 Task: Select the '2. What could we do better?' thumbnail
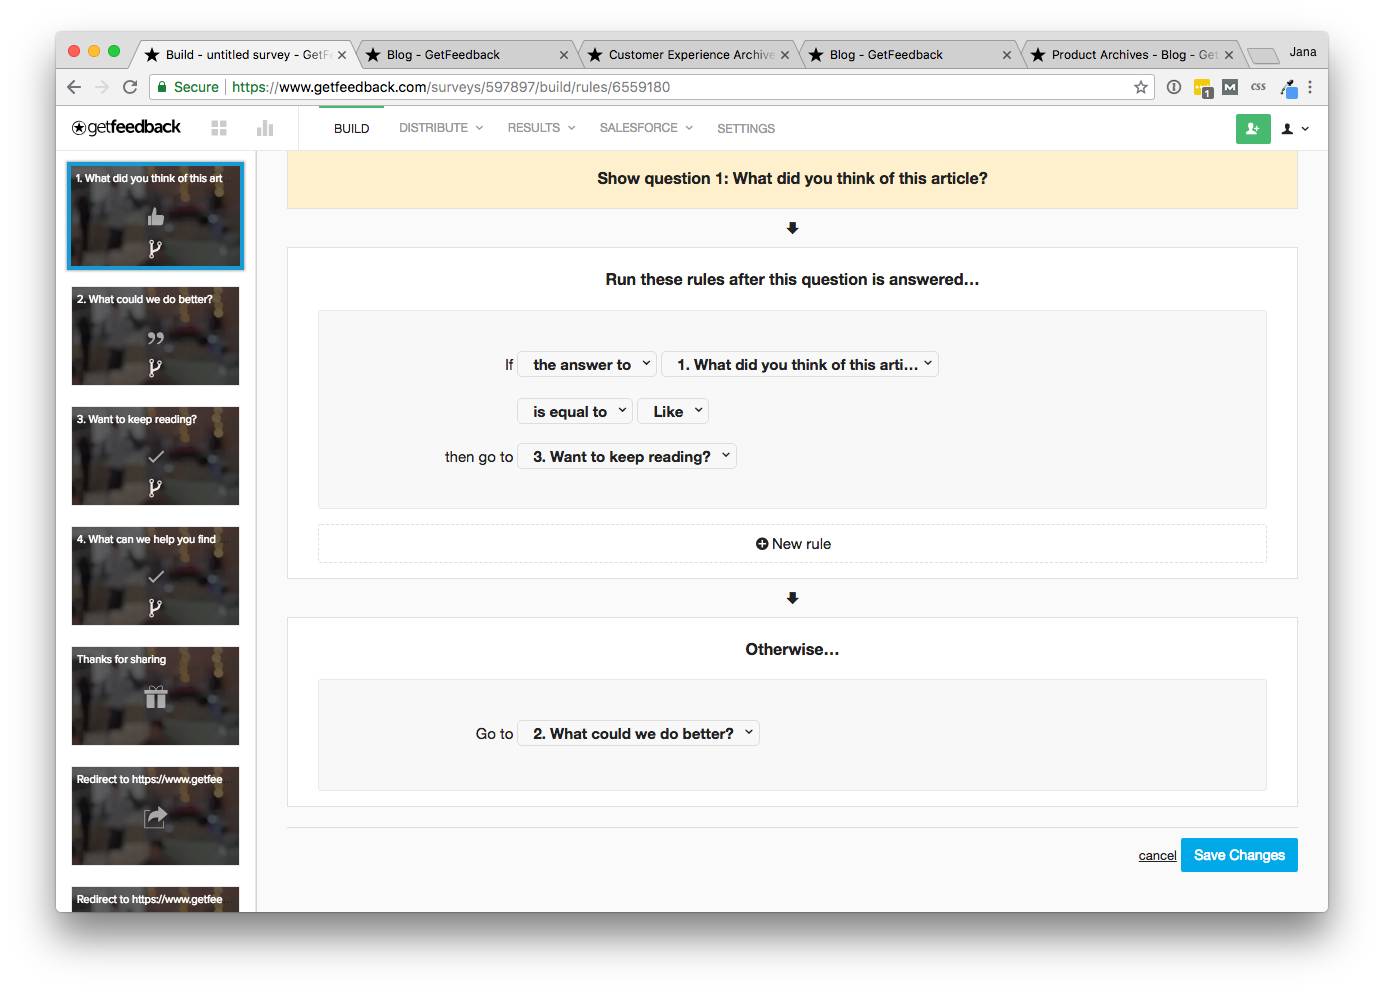click(x=155, y=336)
